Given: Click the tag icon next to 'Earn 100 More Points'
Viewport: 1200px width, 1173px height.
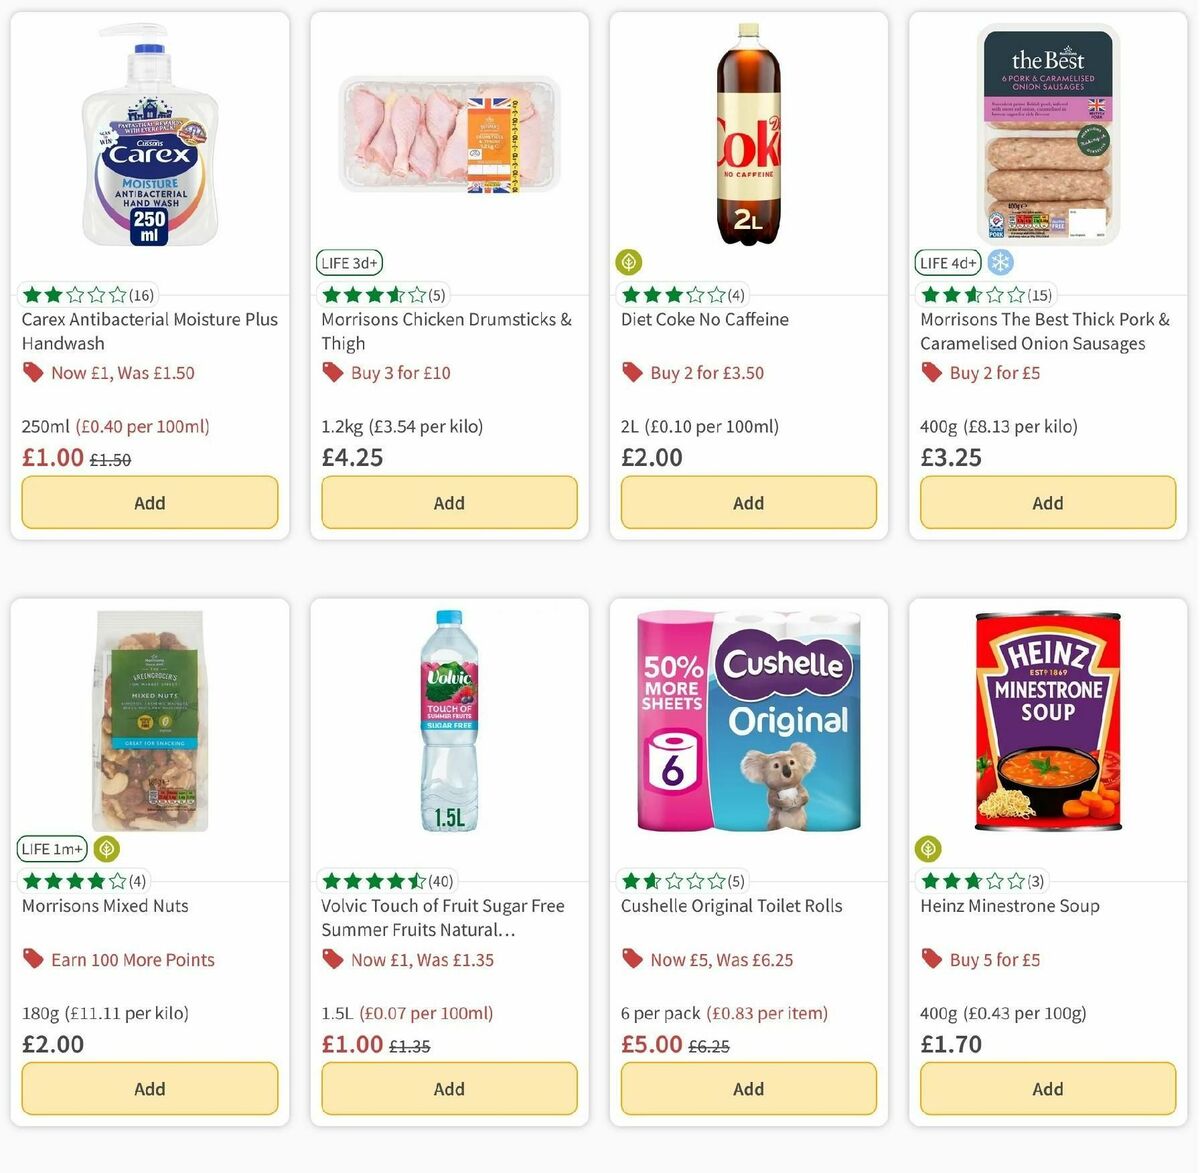Looking at the screenshot, I should pos(33,959).
